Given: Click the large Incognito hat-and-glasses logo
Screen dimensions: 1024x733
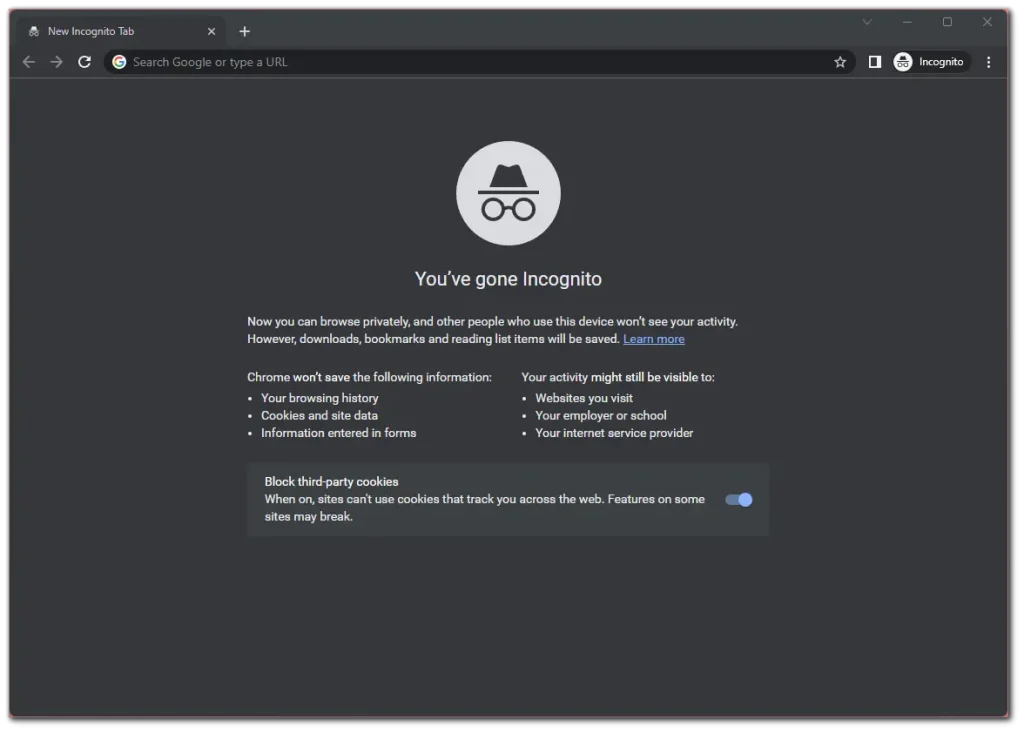Looking at the screenshot, I should click(x=508, y=193).
